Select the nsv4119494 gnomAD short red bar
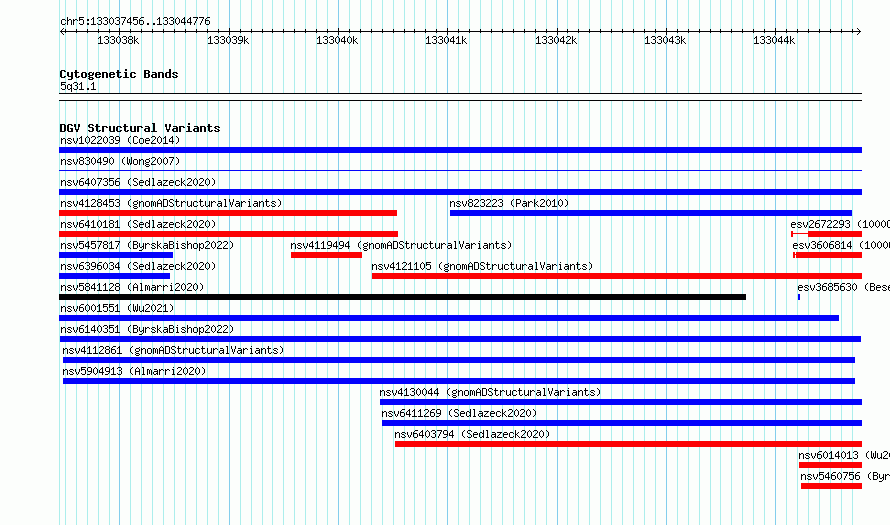Screen dimensions: 890x525 (326, 255)
